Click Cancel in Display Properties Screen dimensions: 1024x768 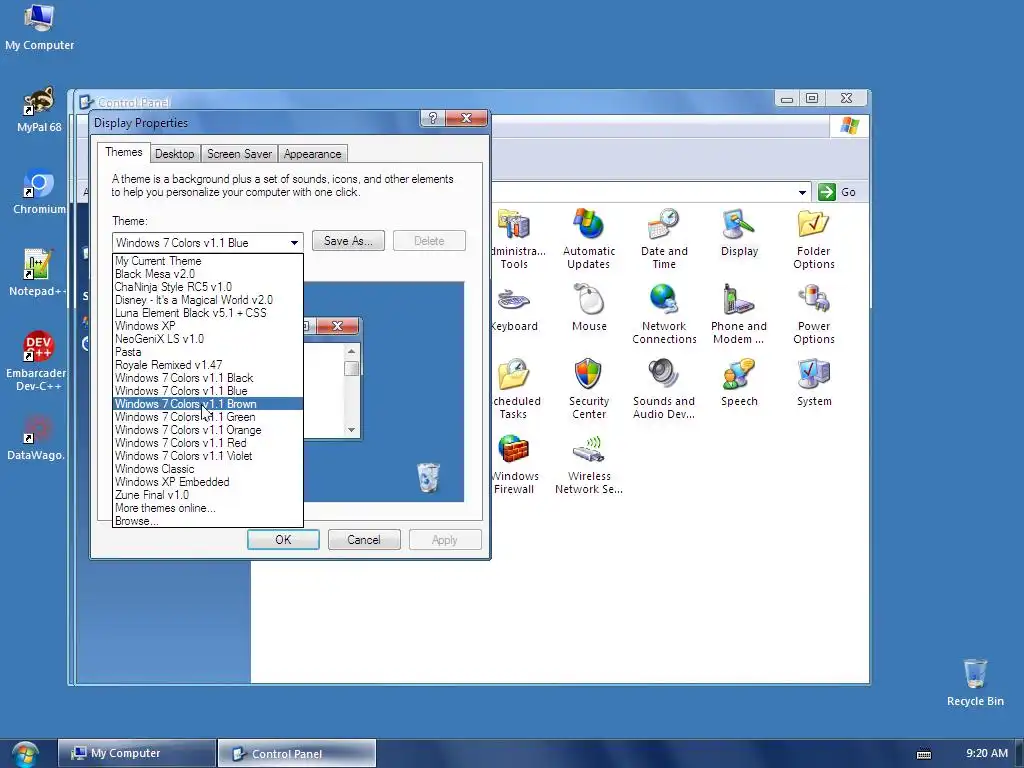364,540
